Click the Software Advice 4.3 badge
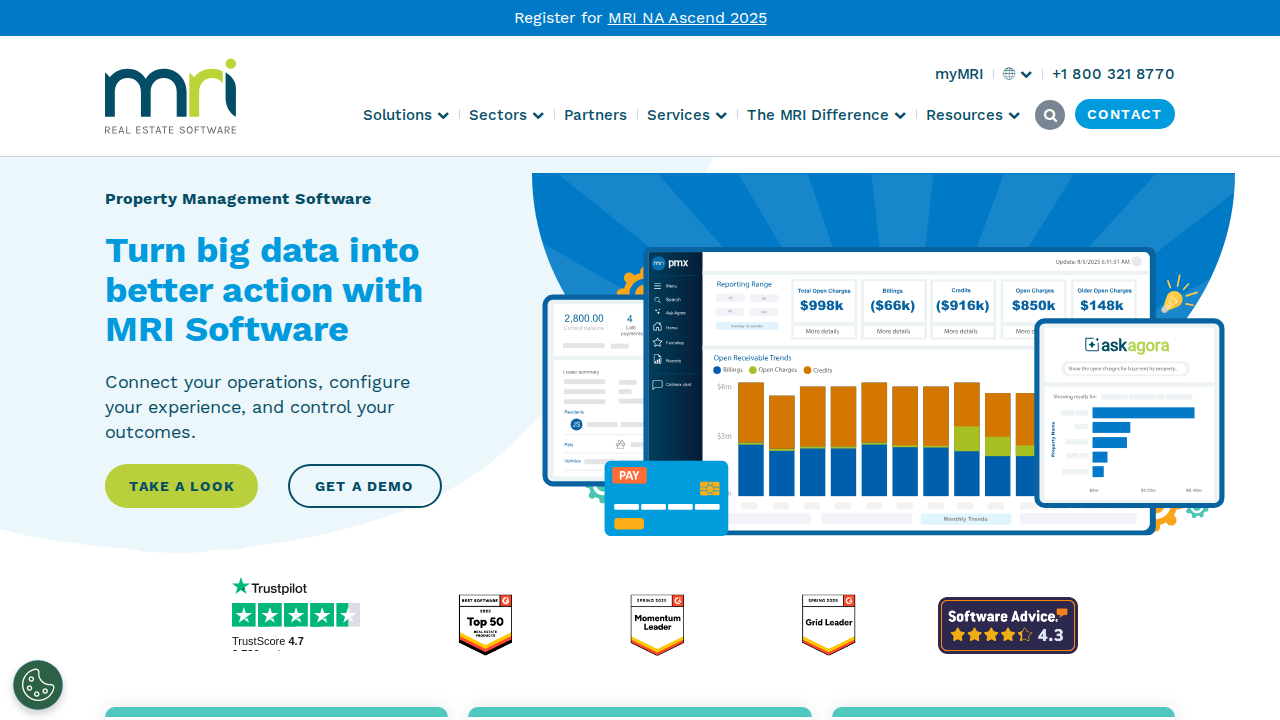Image resolution: width=1280 pixels, height=720 pixels. 1008,625
